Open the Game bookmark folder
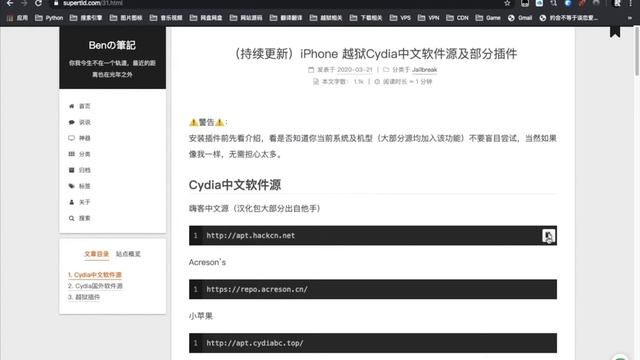640x360 pixels. coord(488,18)
